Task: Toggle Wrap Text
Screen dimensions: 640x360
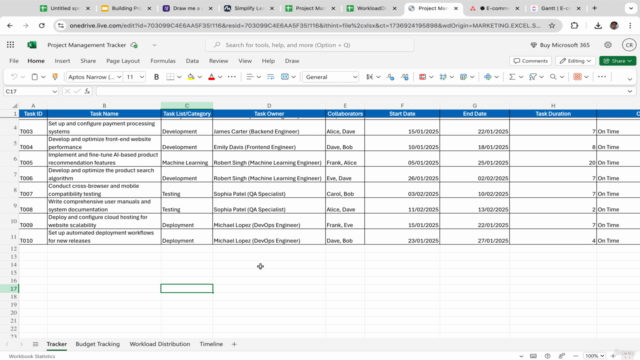Action: pyautogui.click(x=271, y=77)
